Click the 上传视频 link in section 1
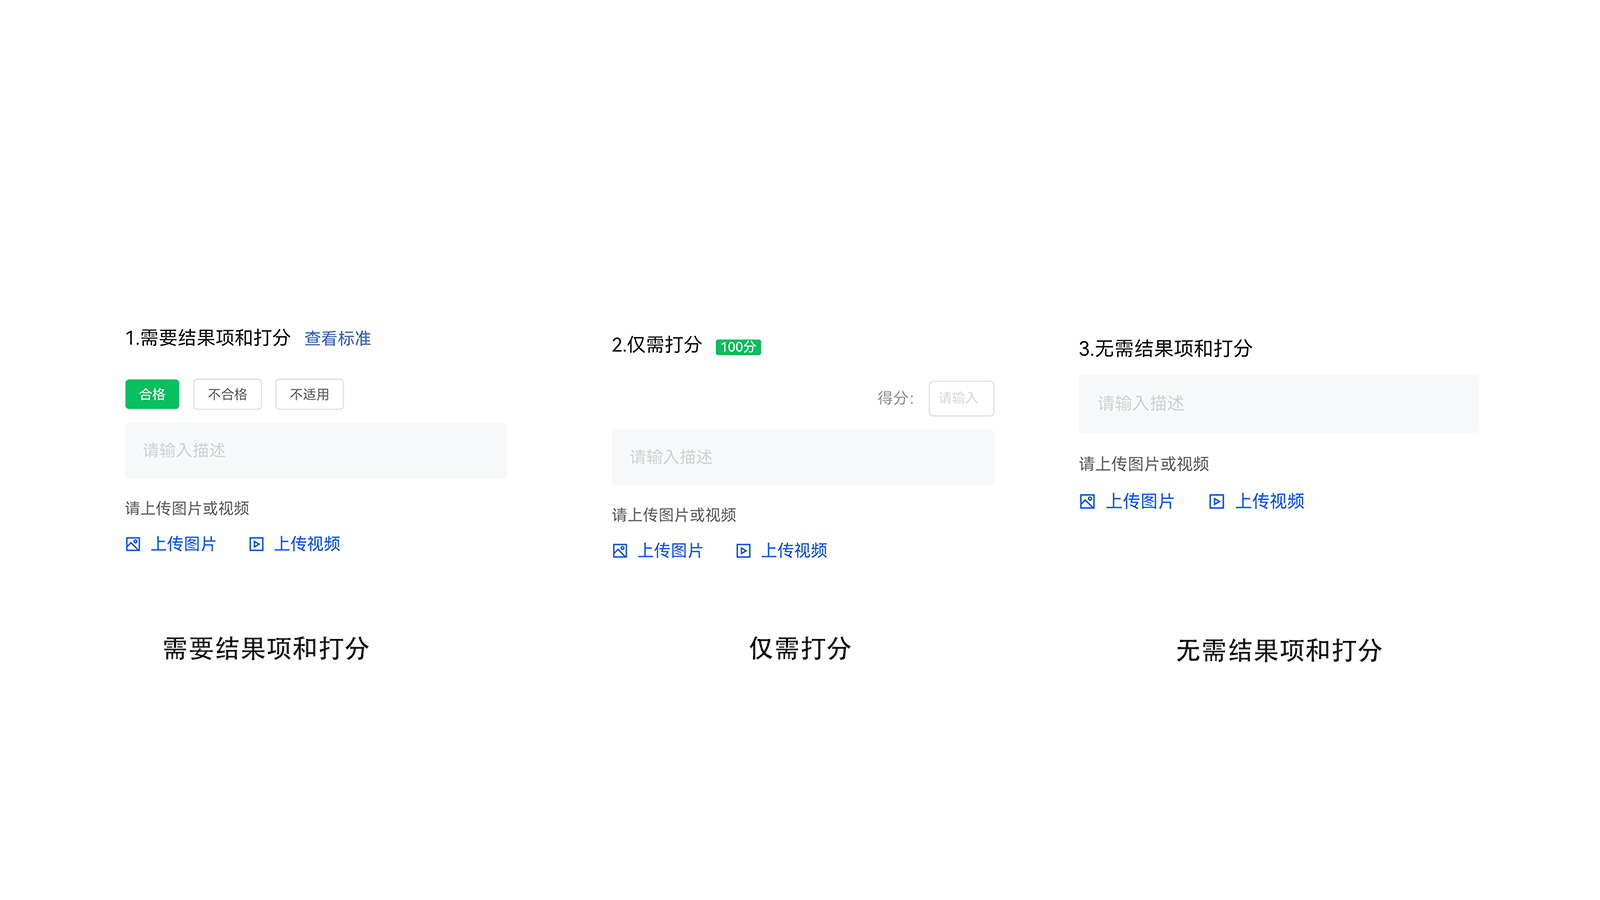 click(308, 544)
